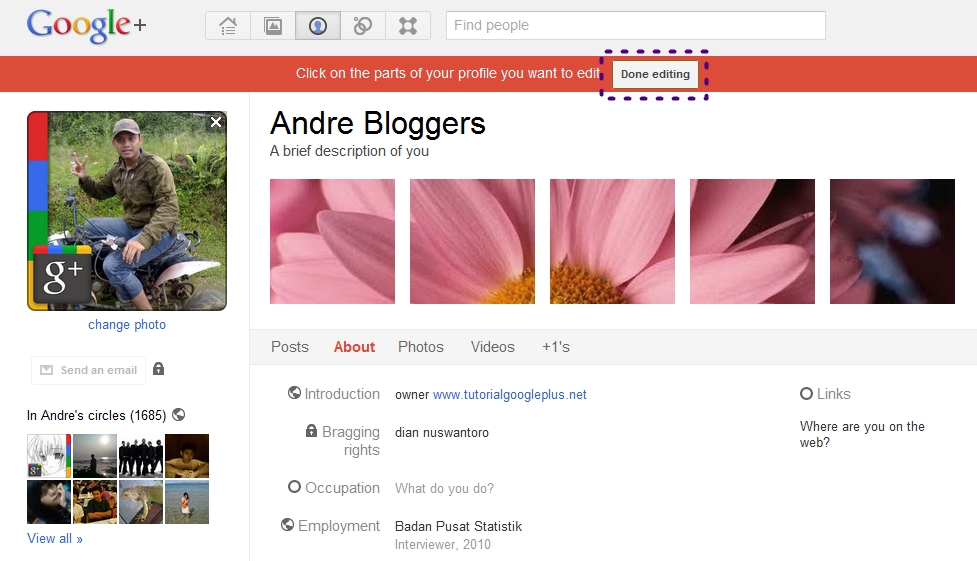Click the 'Interviewer, 2010' employment detail
977x561 pixels.
[442, 544]
